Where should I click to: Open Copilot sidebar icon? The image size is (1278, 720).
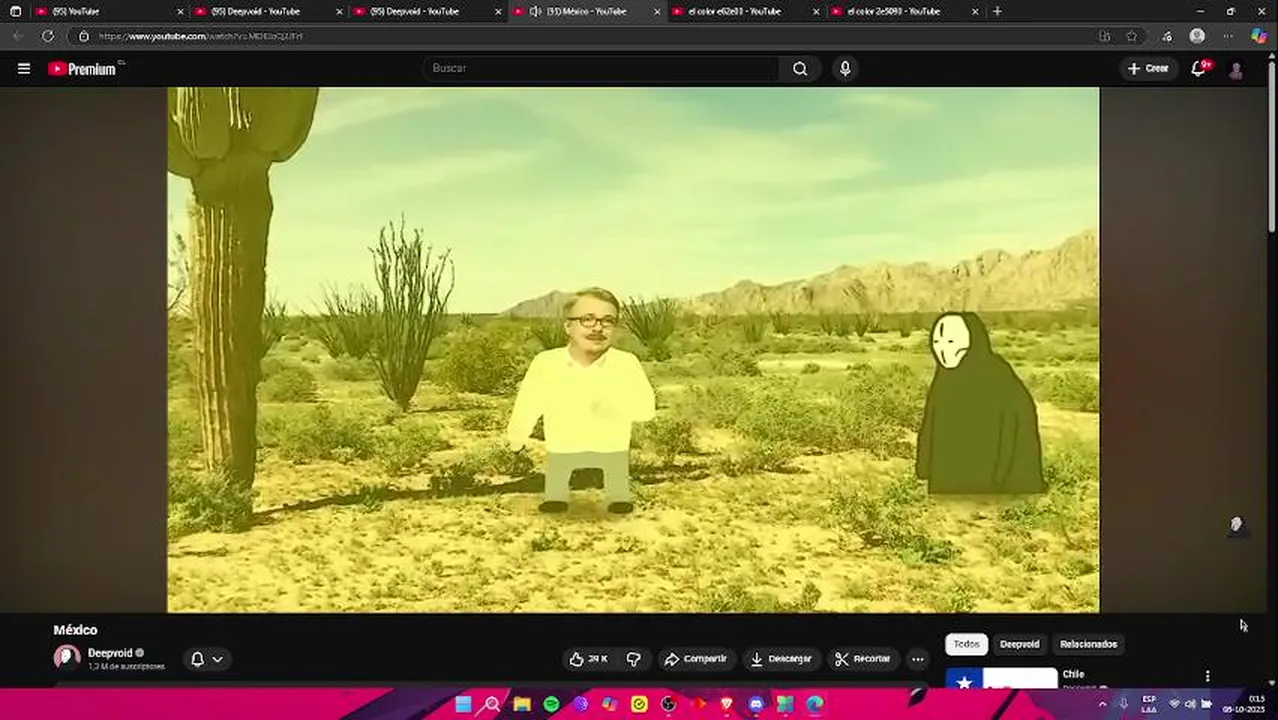[1259, 36]
